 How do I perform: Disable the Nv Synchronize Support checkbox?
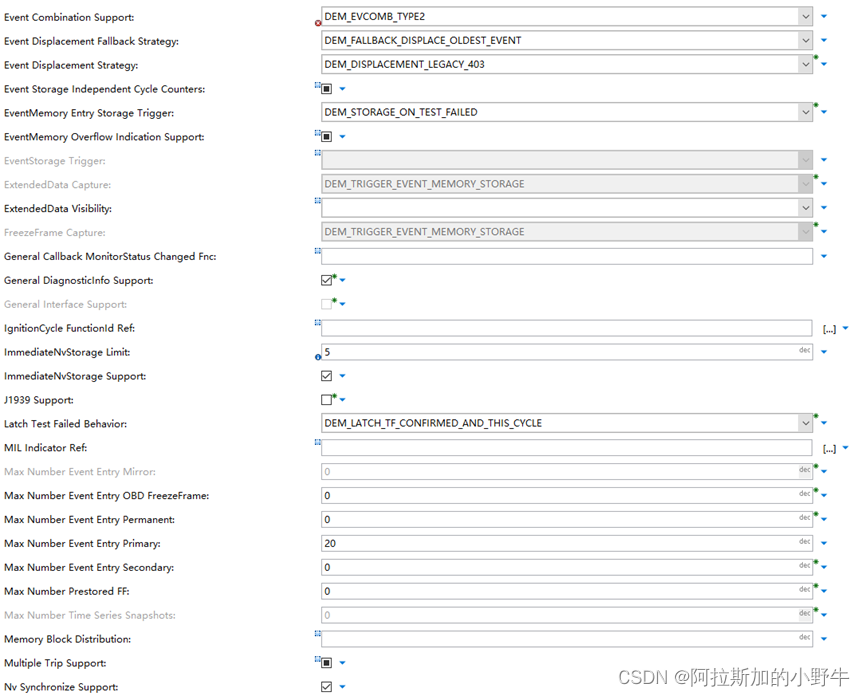point(326,686)
